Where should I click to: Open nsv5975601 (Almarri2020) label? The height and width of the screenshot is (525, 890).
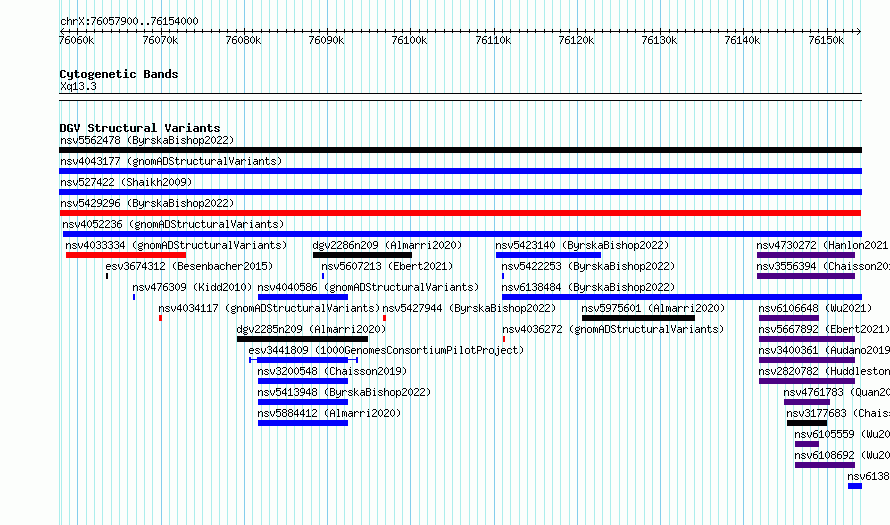pyautogui.click(x=653, y=308)
